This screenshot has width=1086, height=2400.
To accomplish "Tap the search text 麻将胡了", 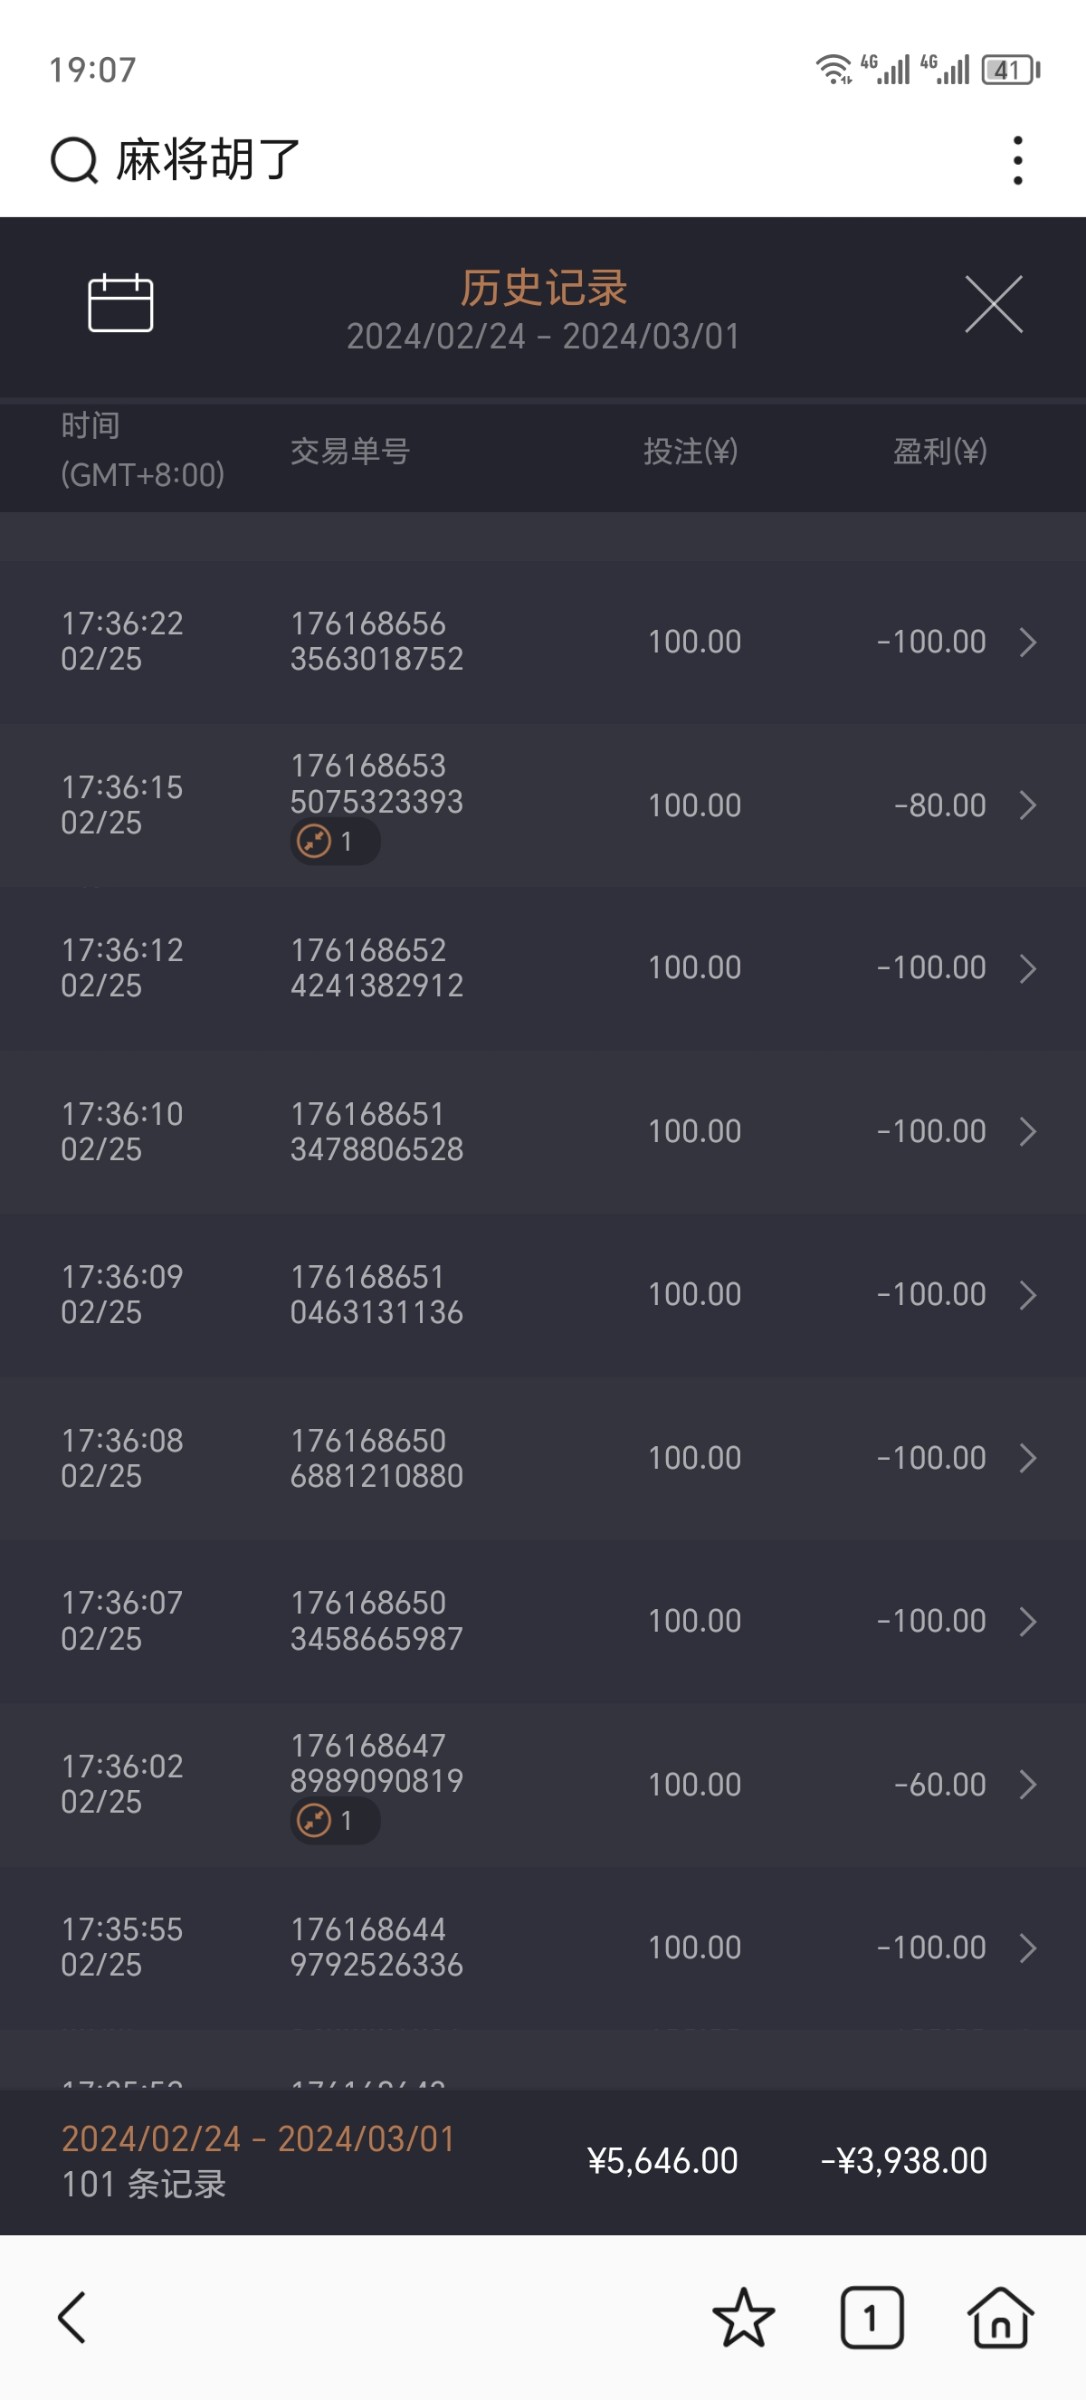I will tap(208, 161).
